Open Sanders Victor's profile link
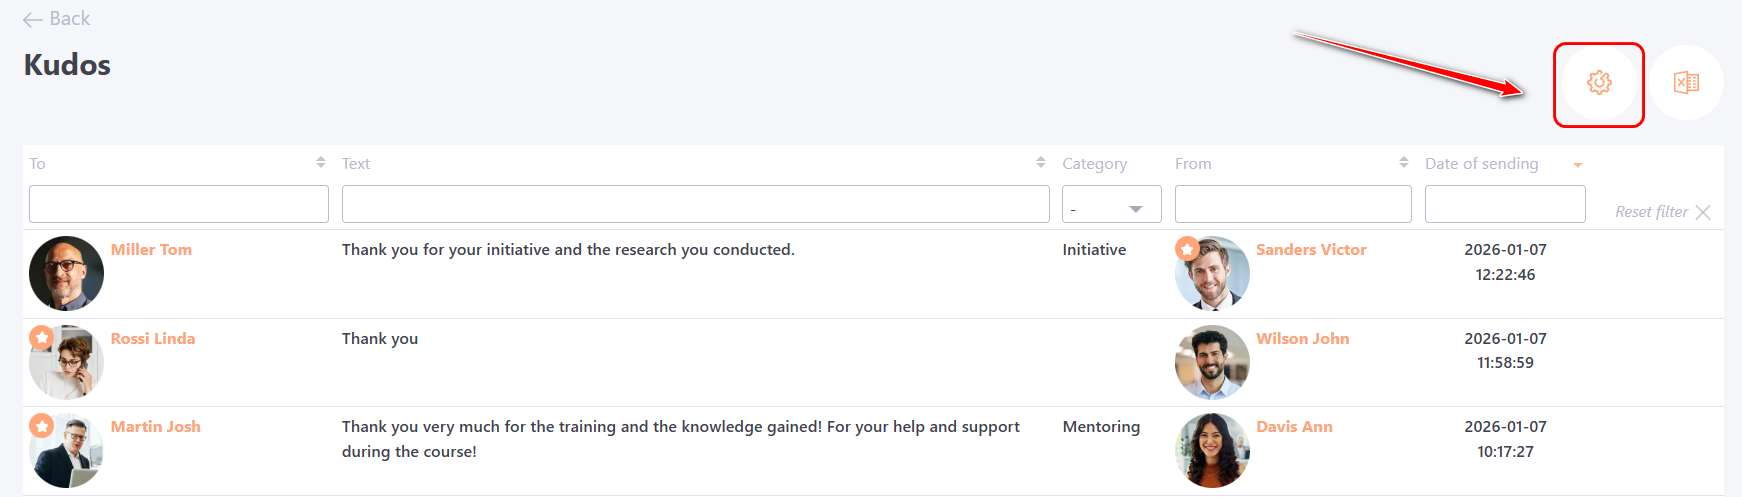This screenshot has width=1742, height=497. 1311,250
